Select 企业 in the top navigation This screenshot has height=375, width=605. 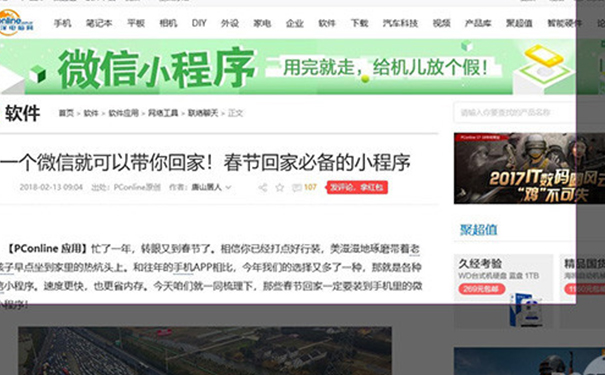(294, 23)
